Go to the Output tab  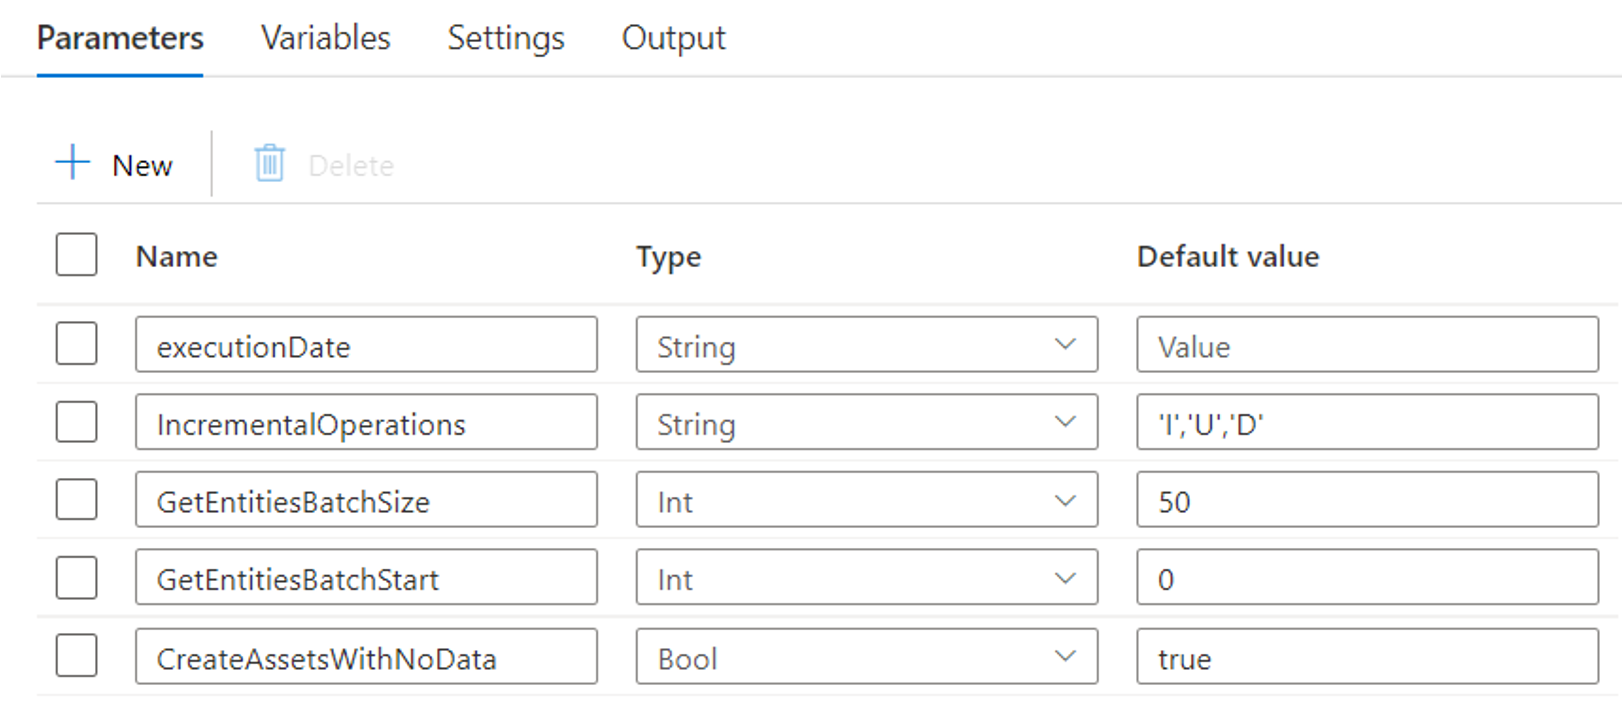(673, 38)
